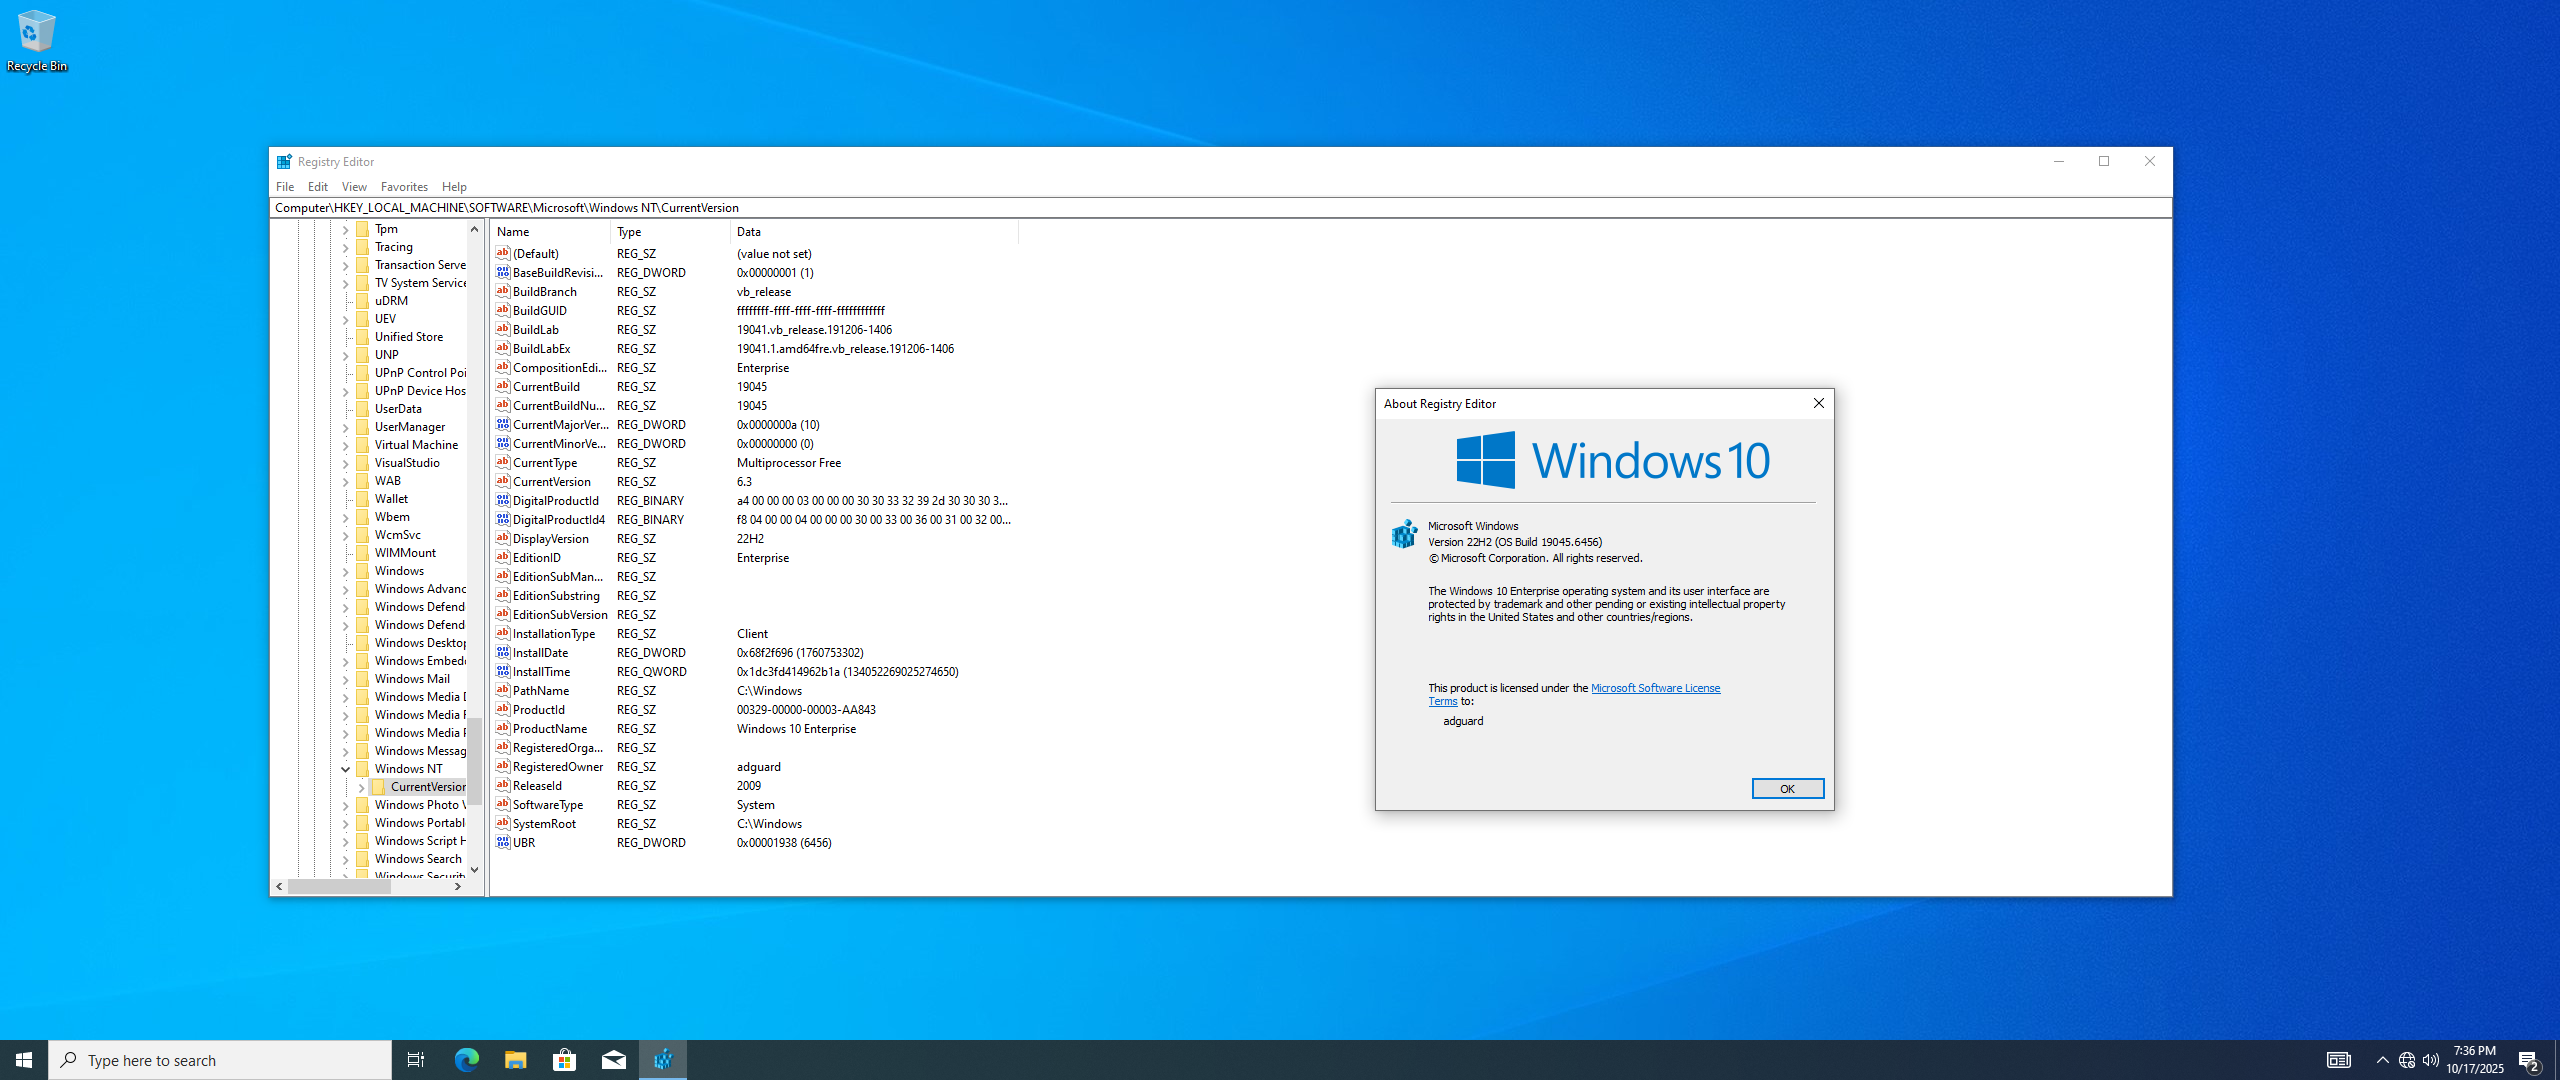Expand the Virtual Machine tree node

tap(346, 446)
